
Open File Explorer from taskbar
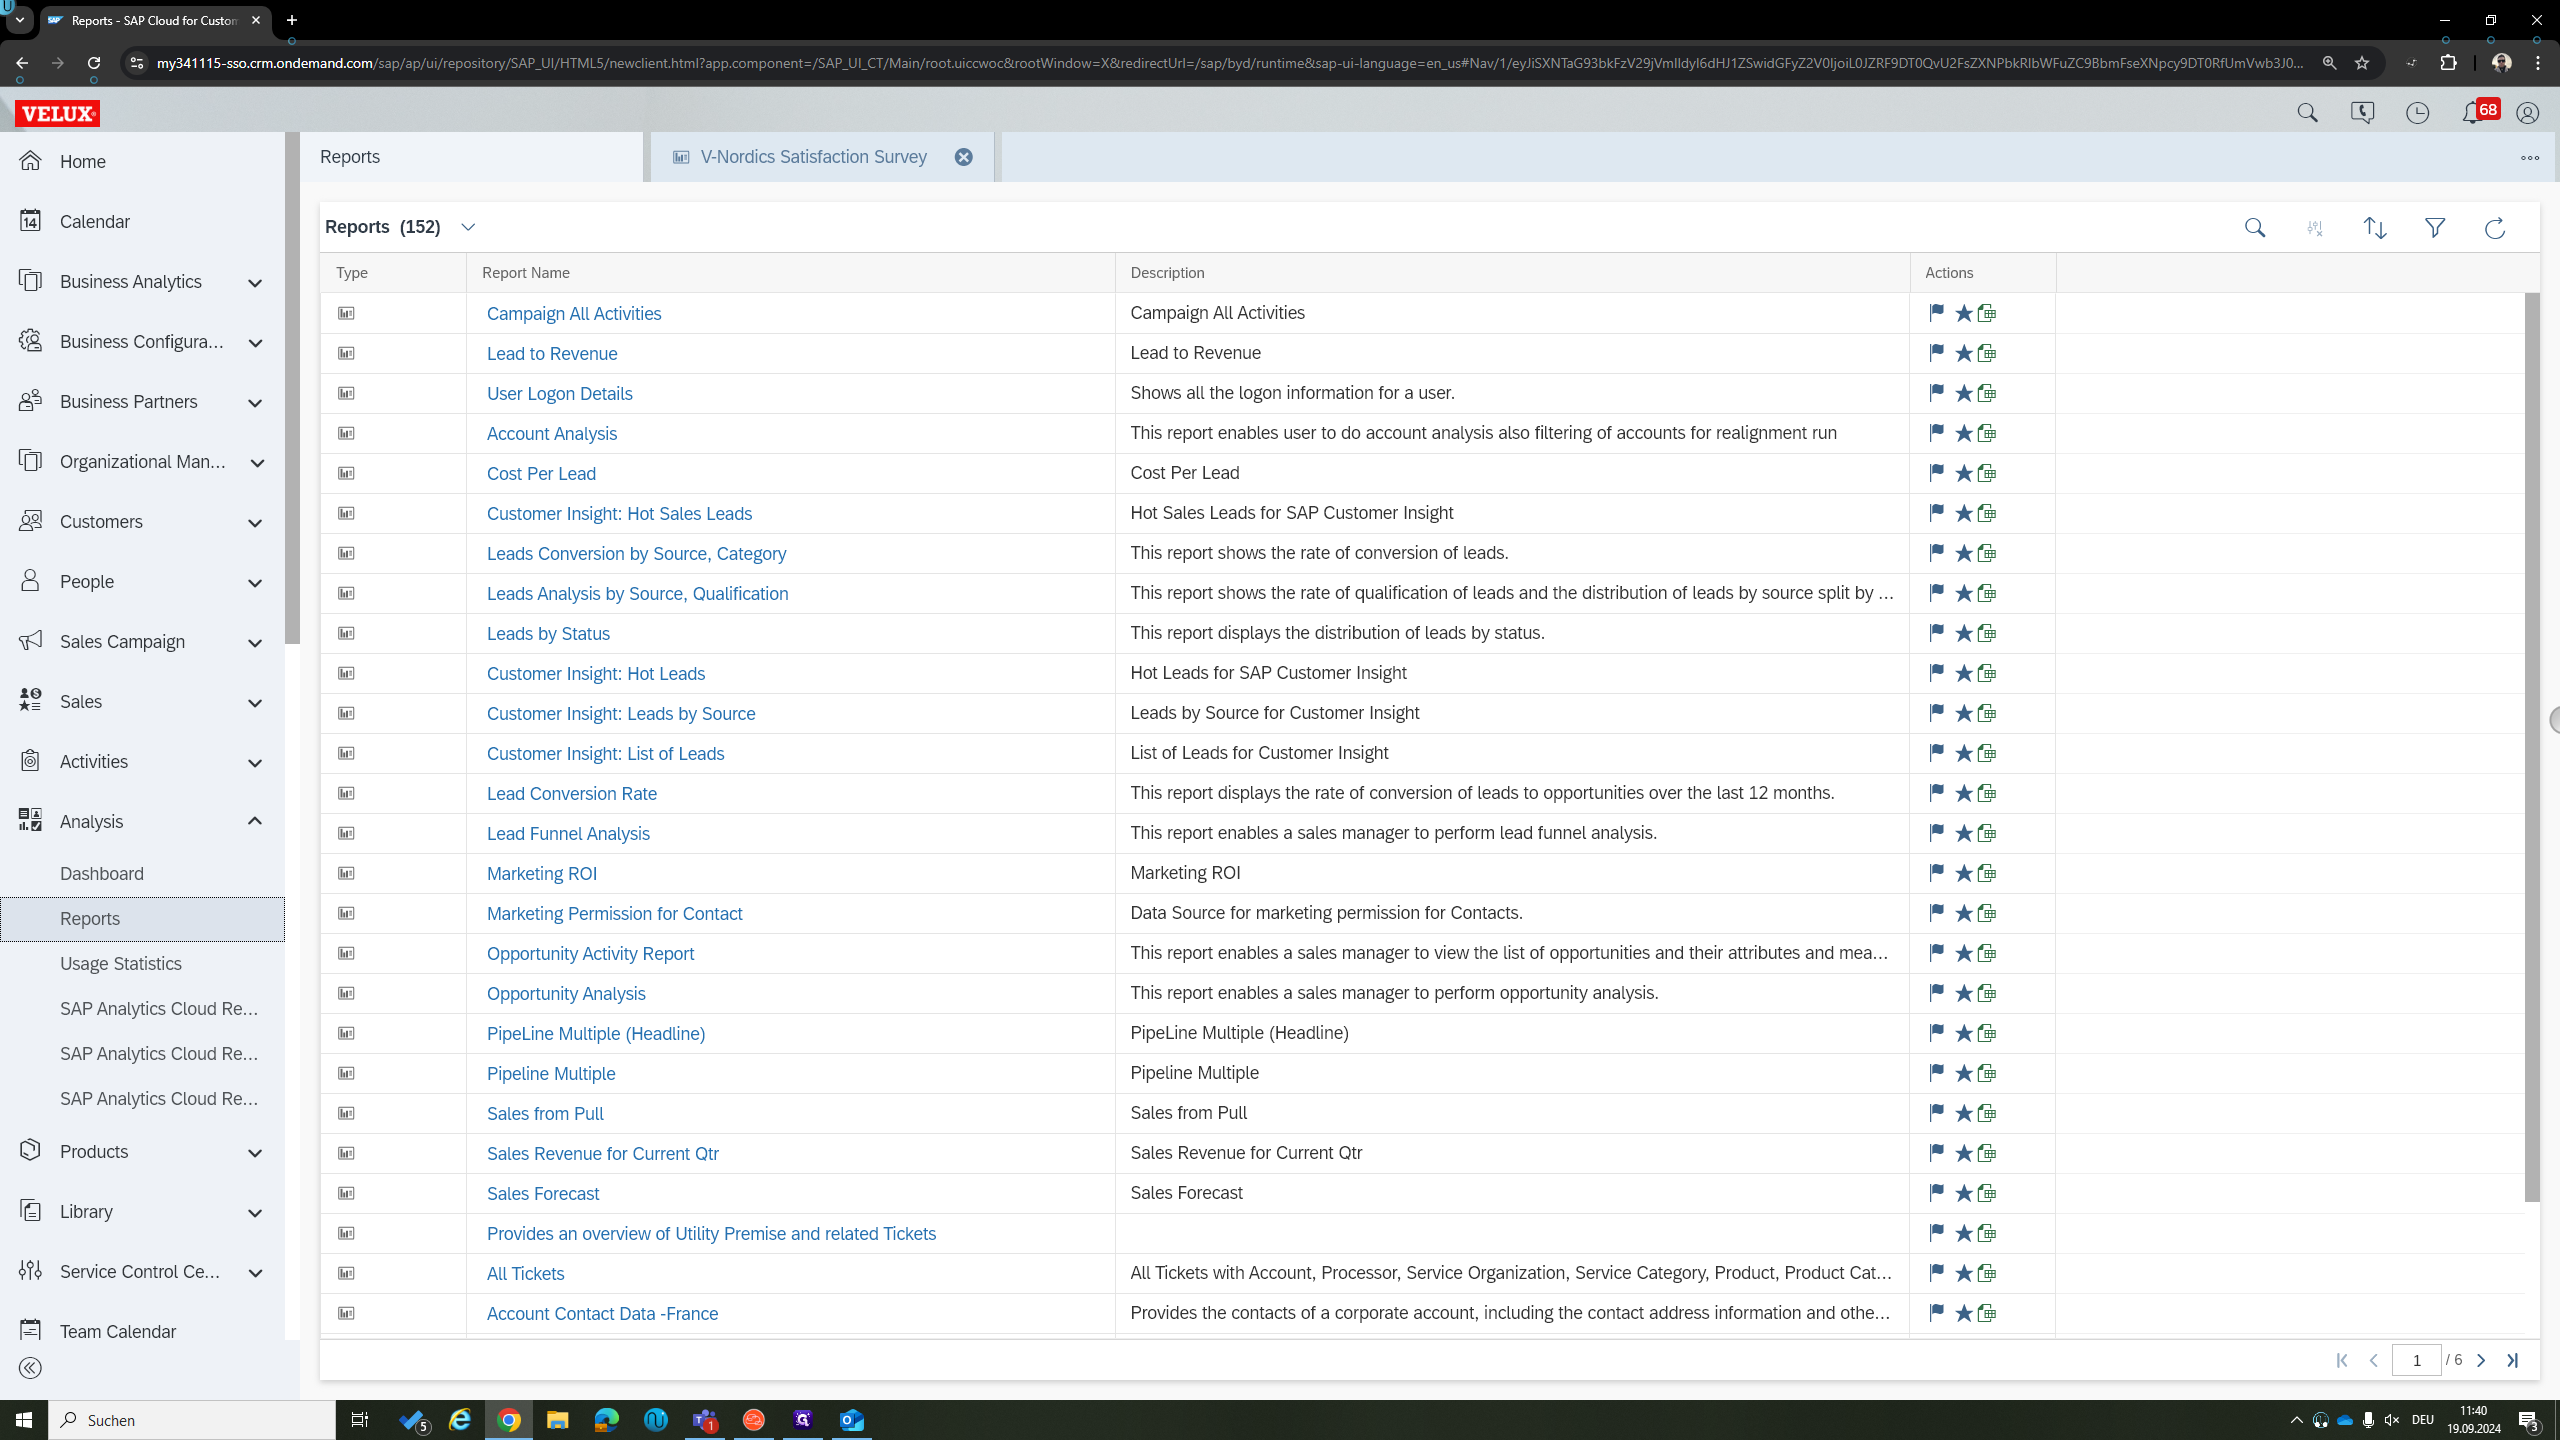[558, 1420]
